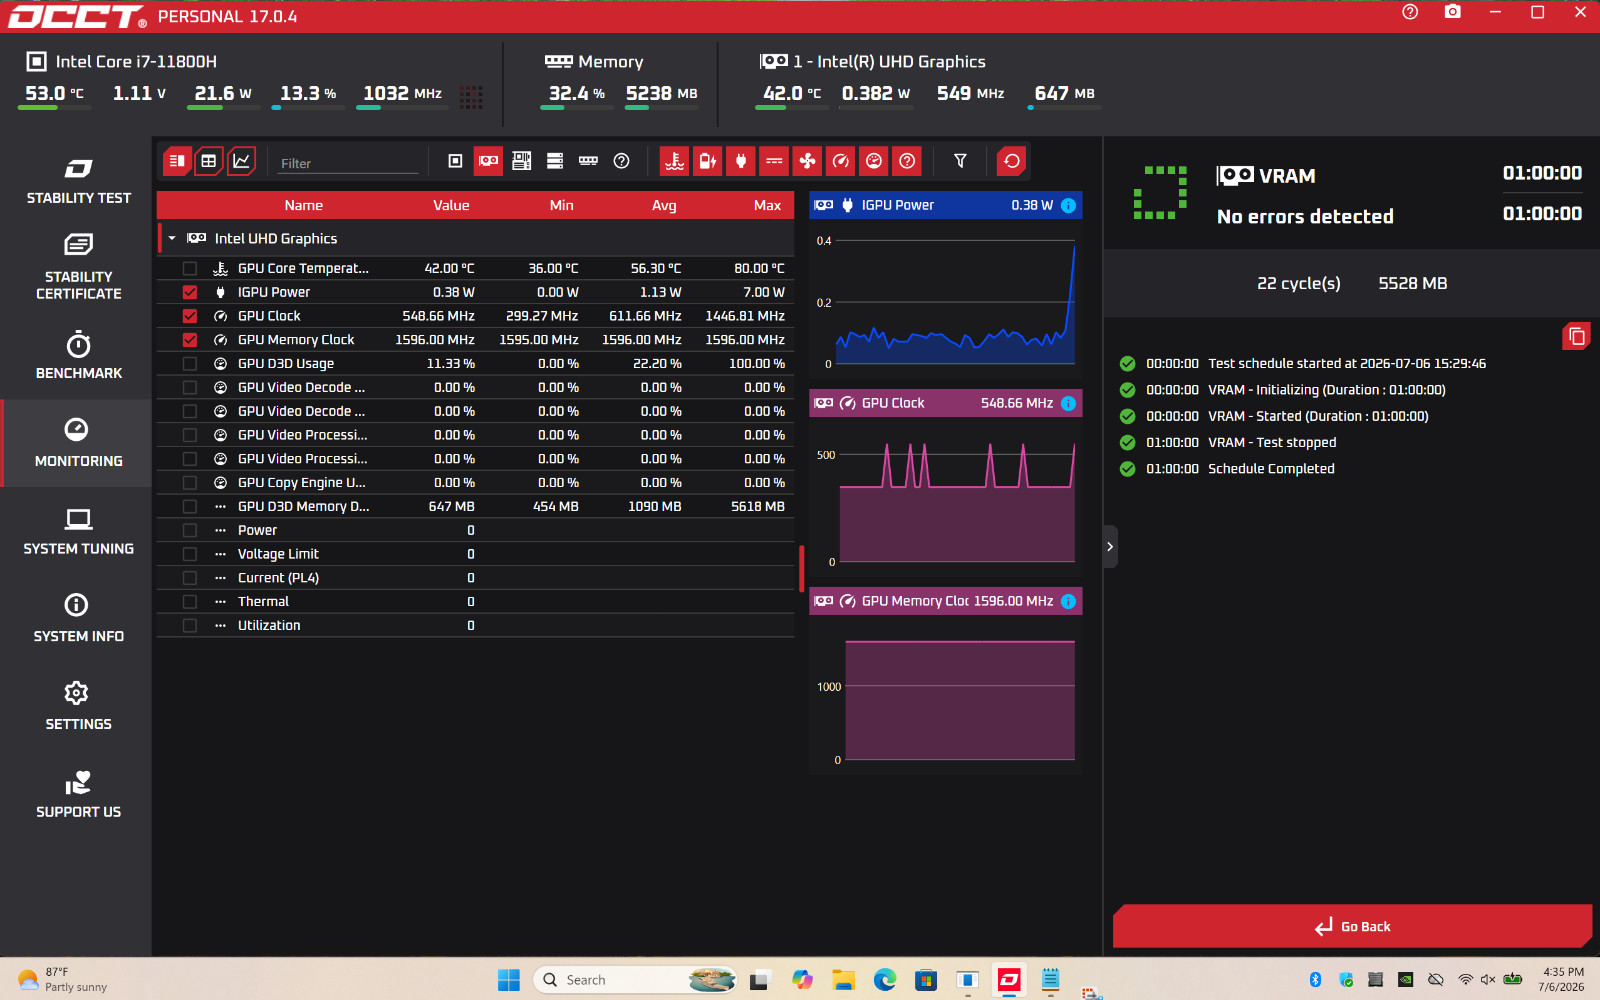Copy the test log with copy icon
The width and height of the screenshot is (1600, 1000).
[1576, 336]
